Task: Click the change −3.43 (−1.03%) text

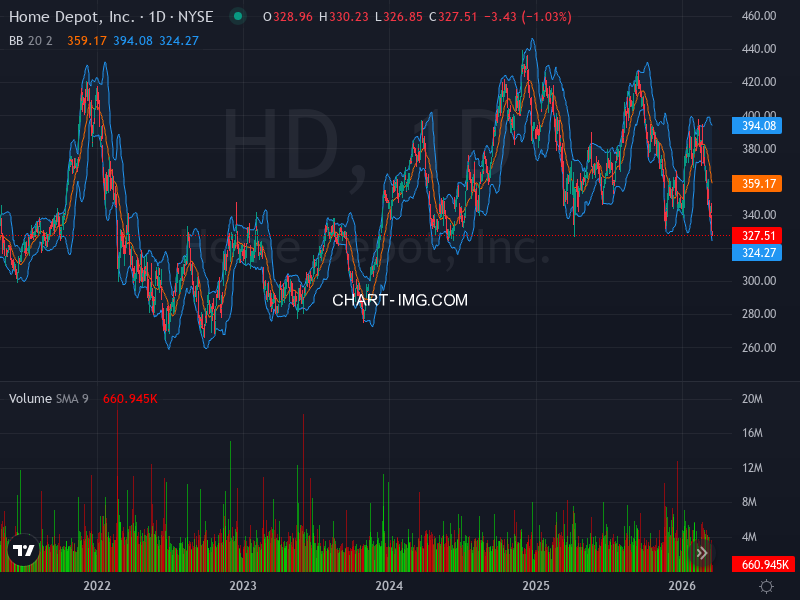Action: pyautogui.click(x=528, y=17)
